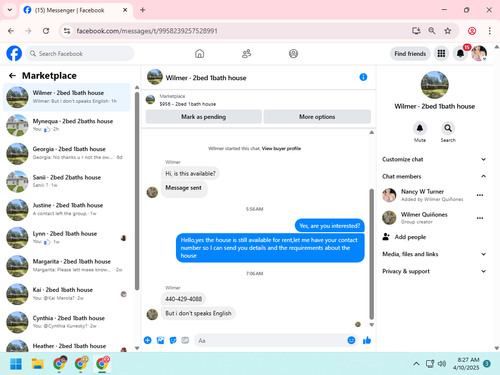Open Margarita - 2bed 1bath house conversation
Screen dimensions: 500x375
click(67, 266)
